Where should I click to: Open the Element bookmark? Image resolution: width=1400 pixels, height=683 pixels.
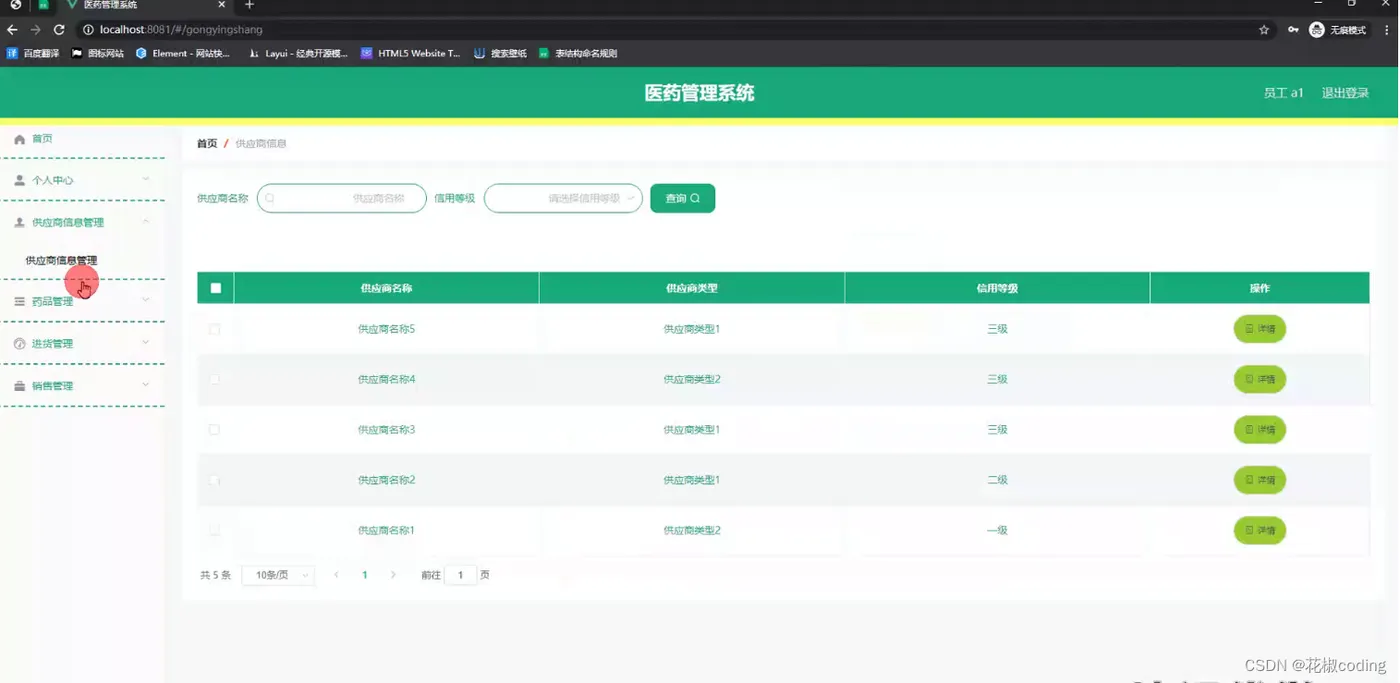coord(183,53)
